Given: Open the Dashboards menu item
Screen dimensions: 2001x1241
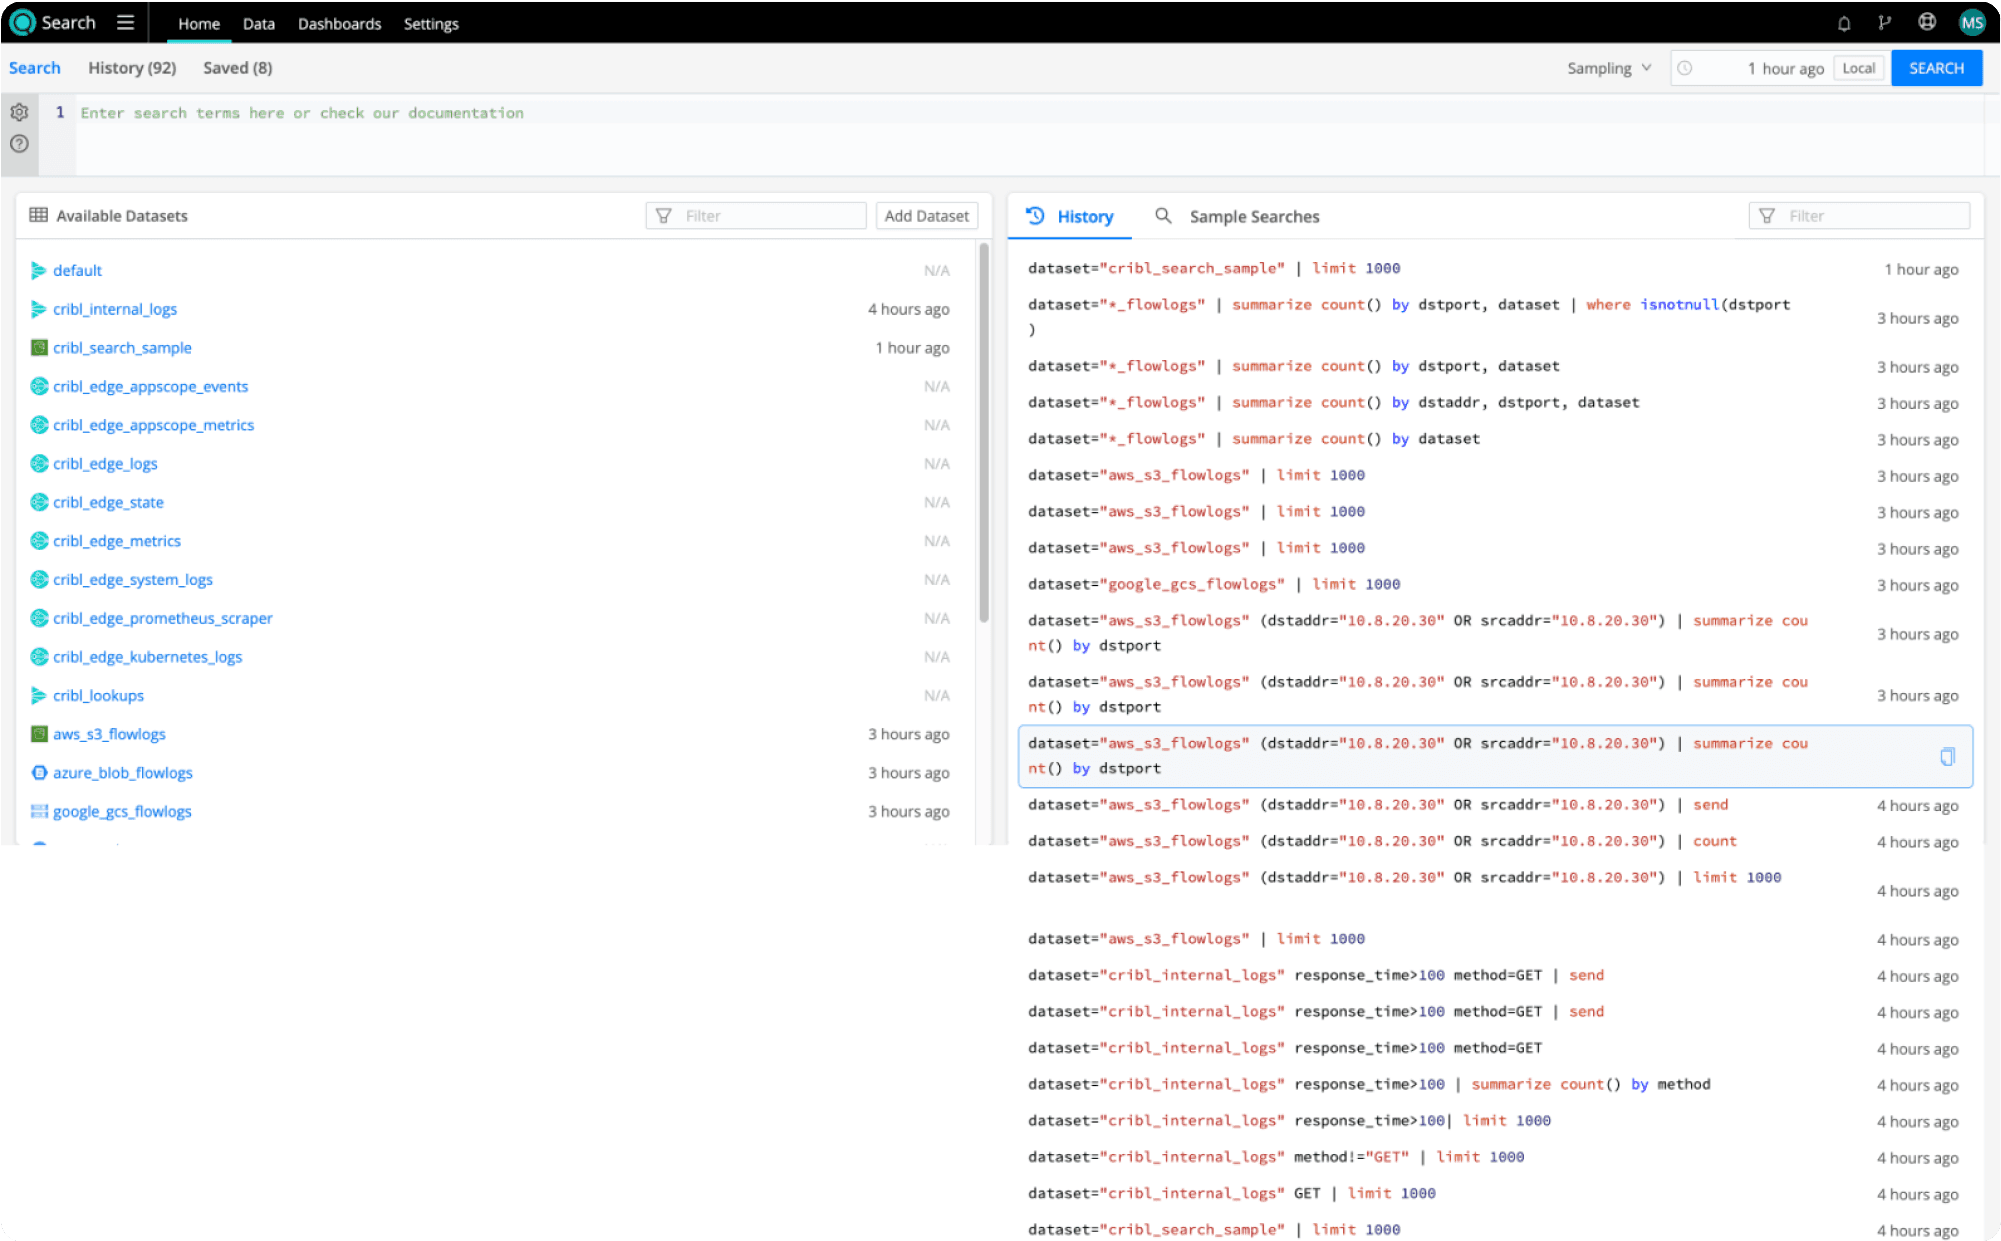Looking at the screenshot, I should tap(339, 24).
